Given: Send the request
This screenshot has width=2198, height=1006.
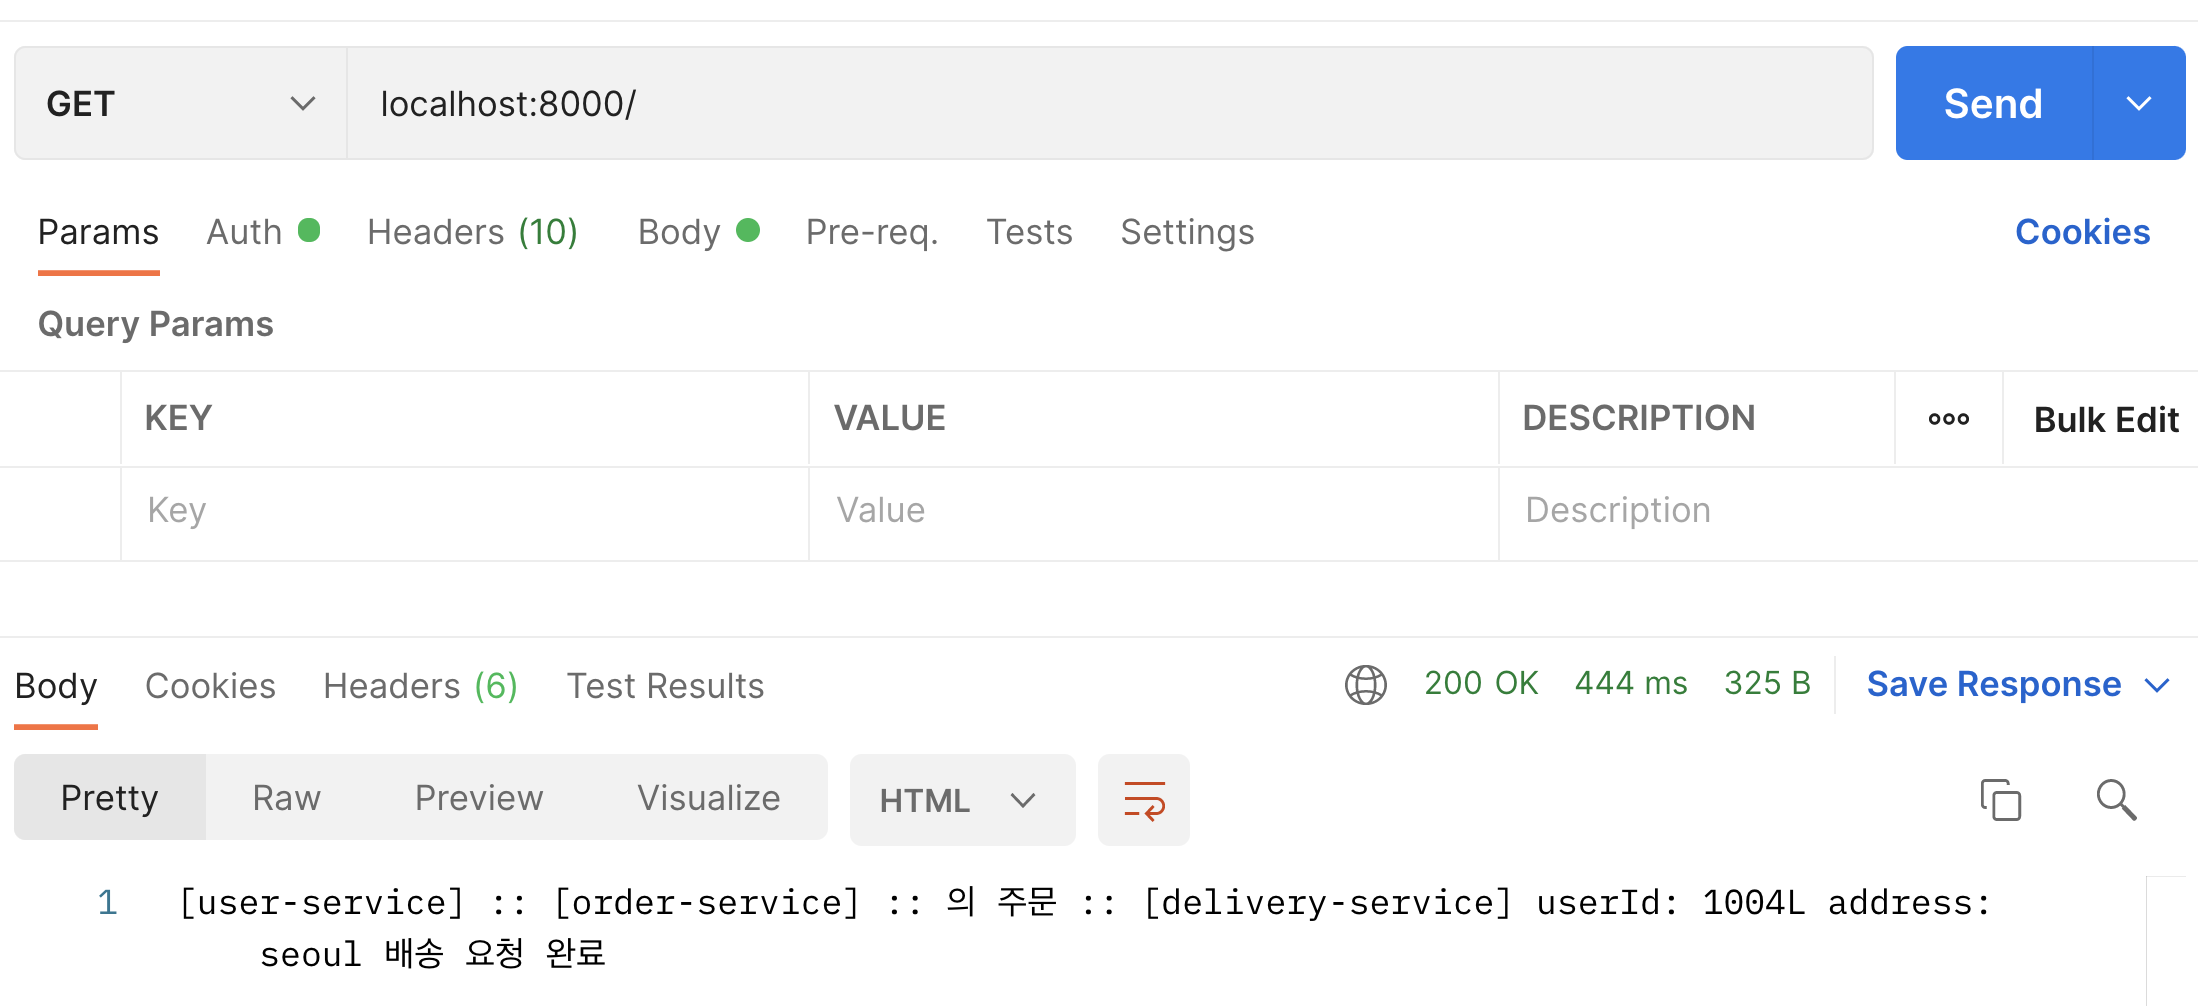Looking at the screenshot, I should 1993,103.
